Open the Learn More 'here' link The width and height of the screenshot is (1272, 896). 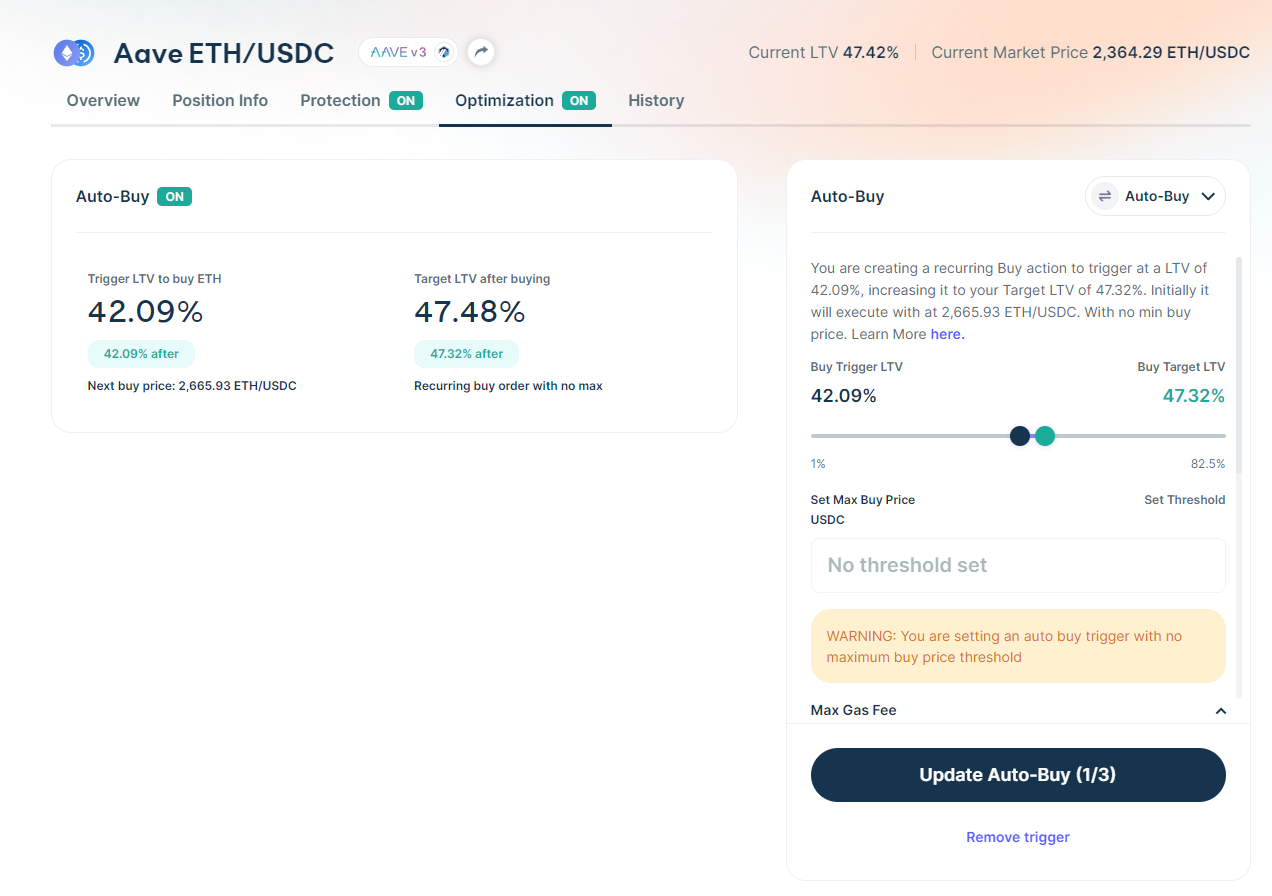click(x=947, y=334)
